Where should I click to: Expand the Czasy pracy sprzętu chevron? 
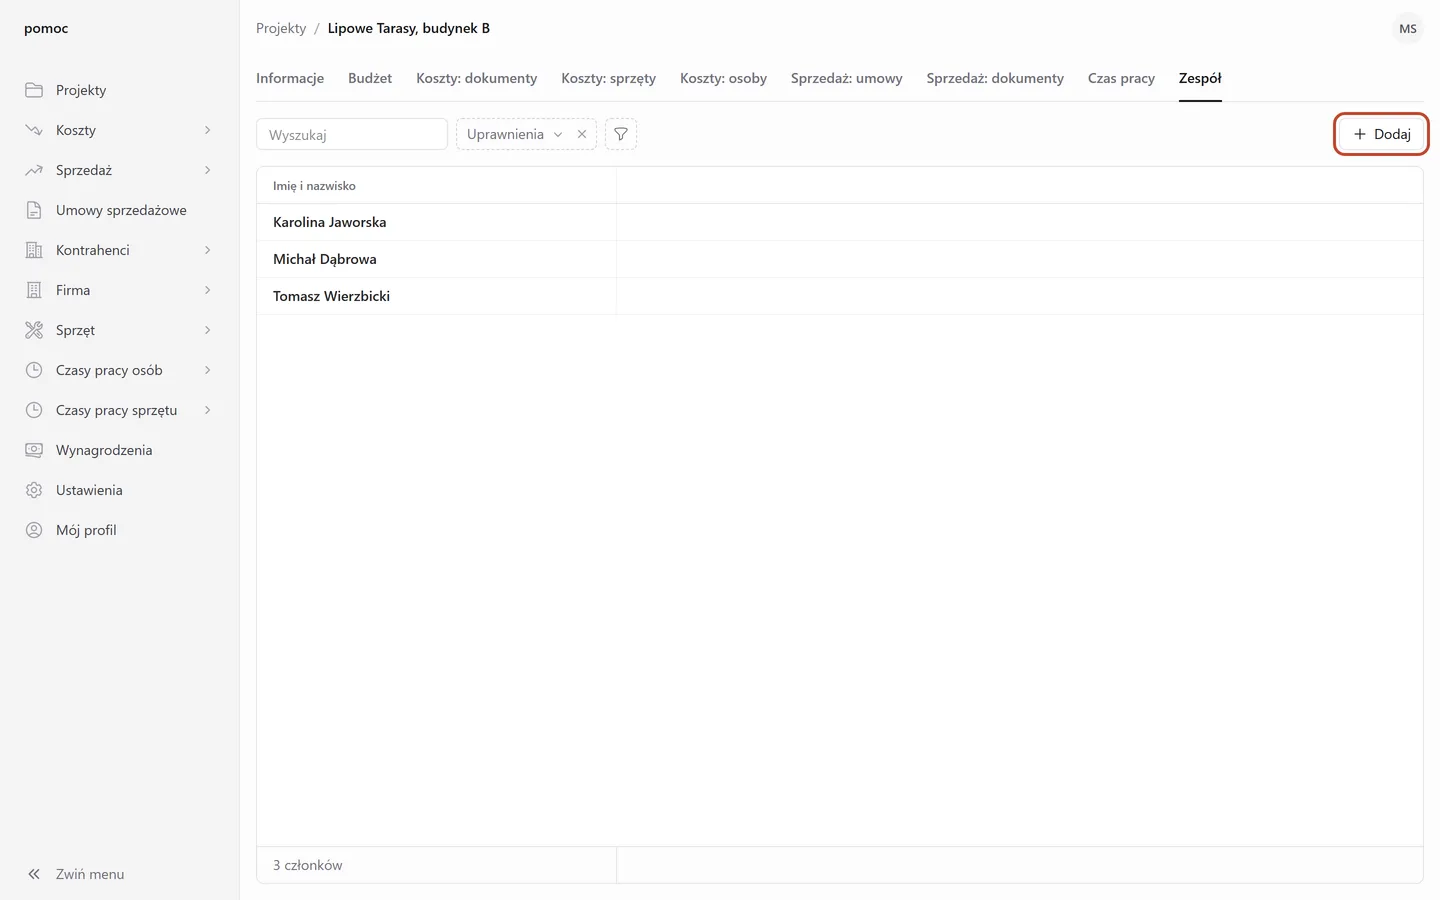(208, 410)
